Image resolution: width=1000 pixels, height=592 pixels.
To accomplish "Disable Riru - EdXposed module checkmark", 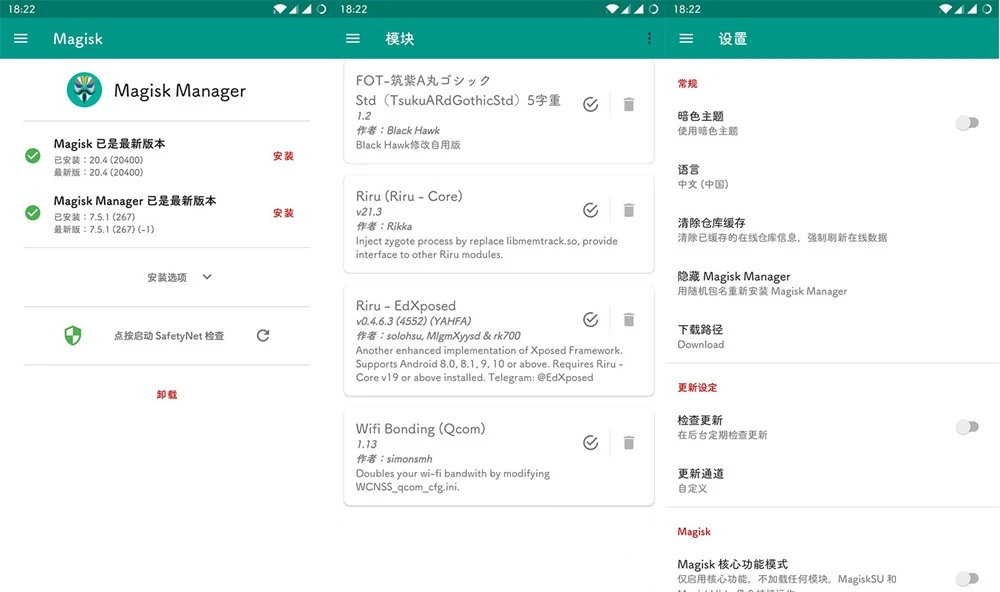I will [591, 320].
